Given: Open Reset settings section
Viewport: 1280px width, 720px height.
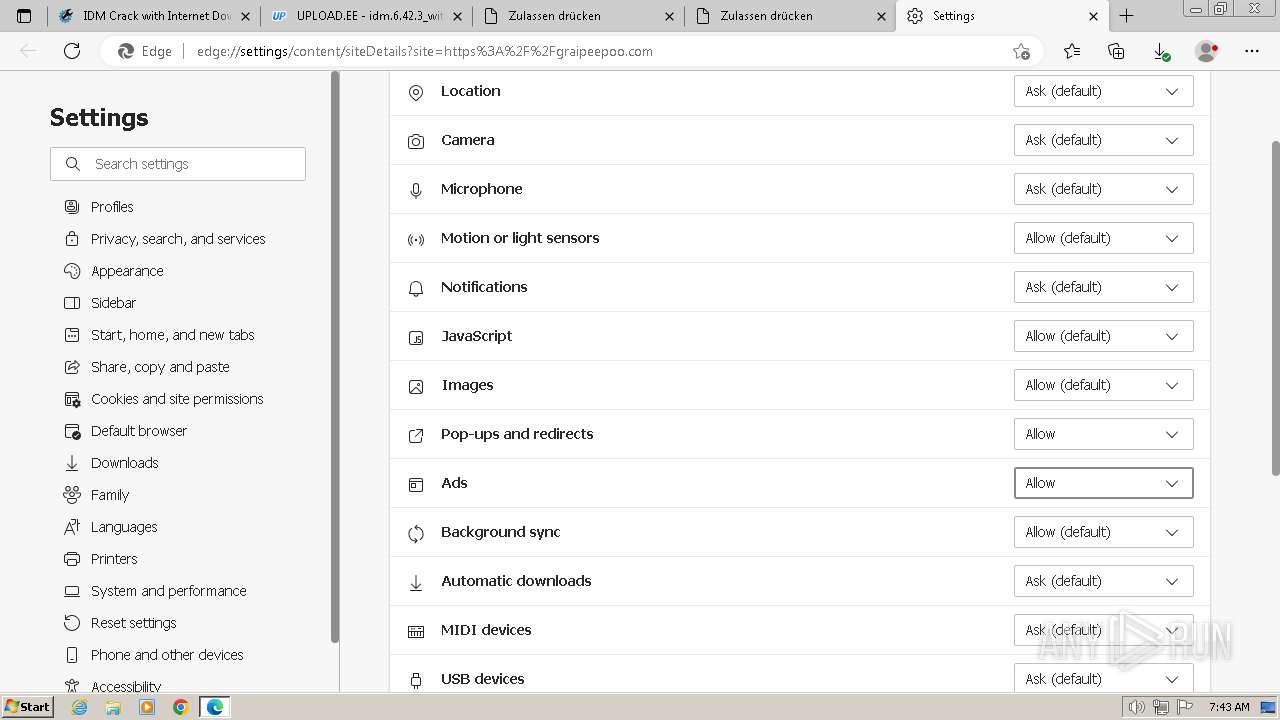Looking at the screenshot, I should (x=119, y=623).
